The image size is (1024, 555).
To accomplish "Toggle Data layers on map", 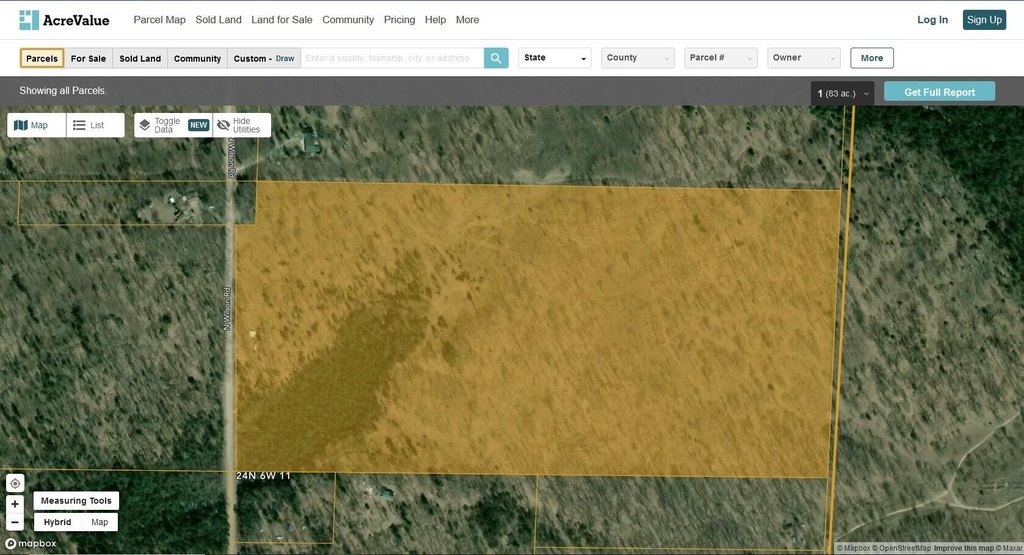I will point(160,125).
